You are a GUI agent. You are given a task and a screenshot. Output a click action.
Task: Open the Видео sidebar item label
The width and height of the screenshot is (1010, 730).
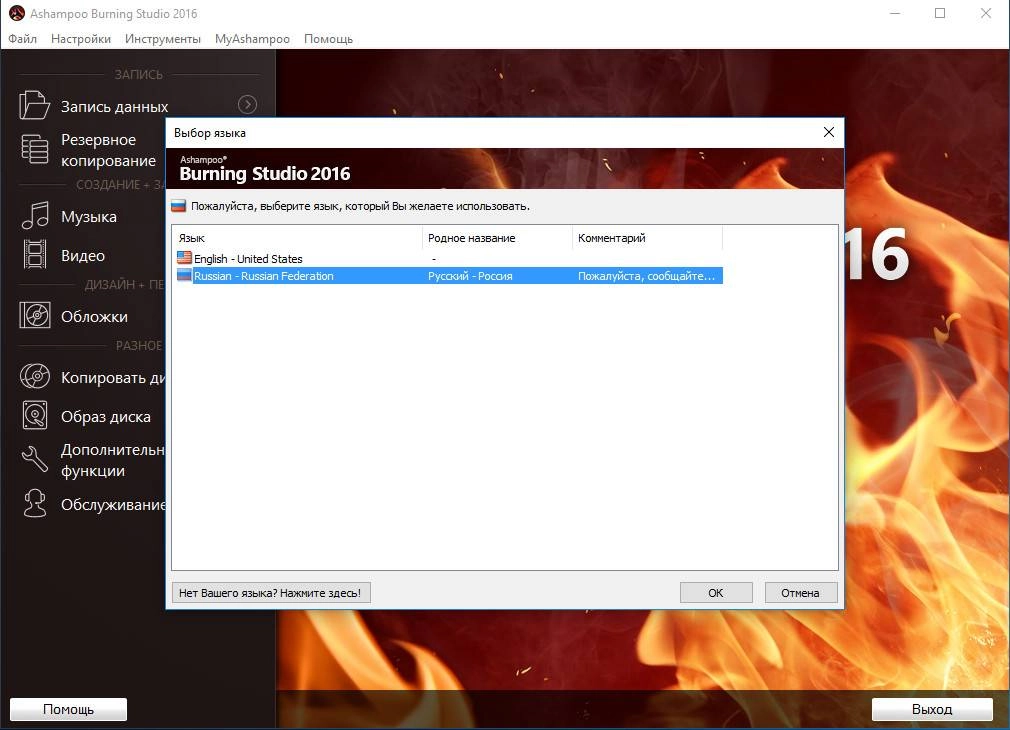click(83, 255)
